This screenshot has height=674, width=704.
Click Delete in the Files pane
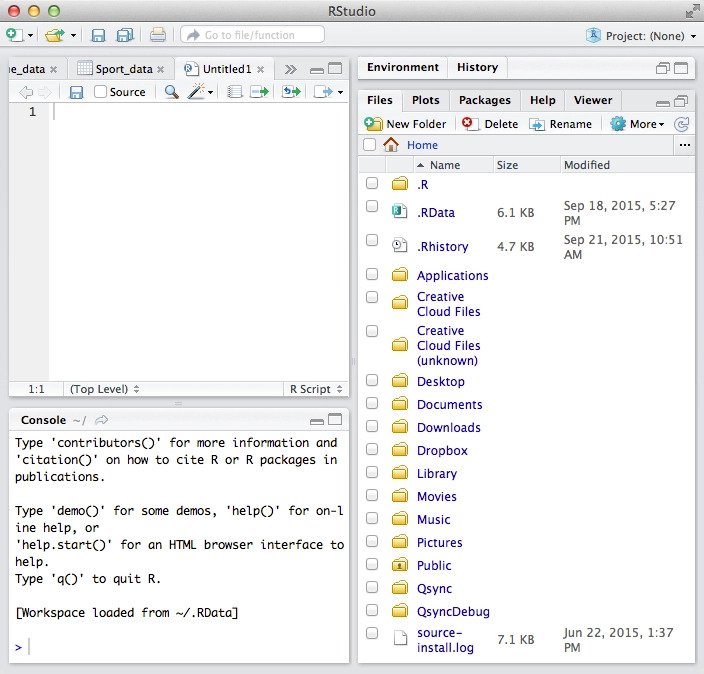(490, 124)
